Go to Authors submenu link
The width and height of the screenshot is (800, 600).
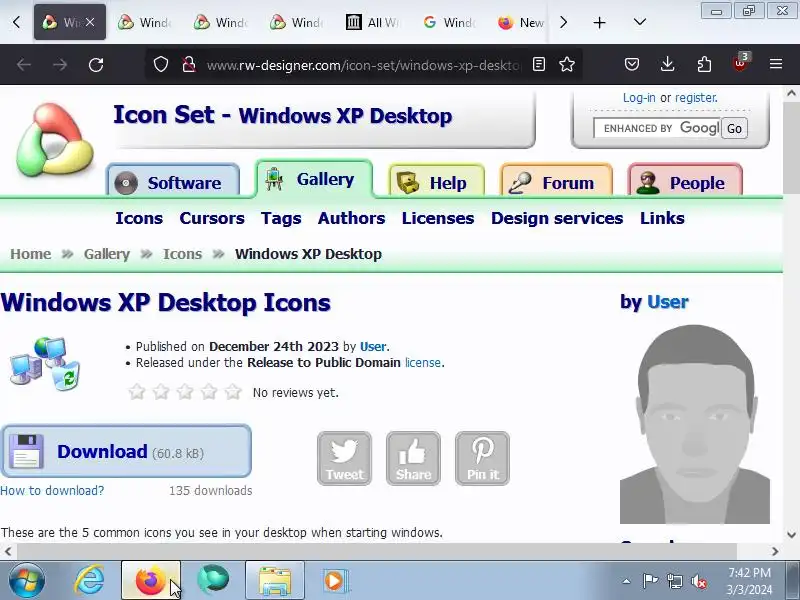point(352,218)
